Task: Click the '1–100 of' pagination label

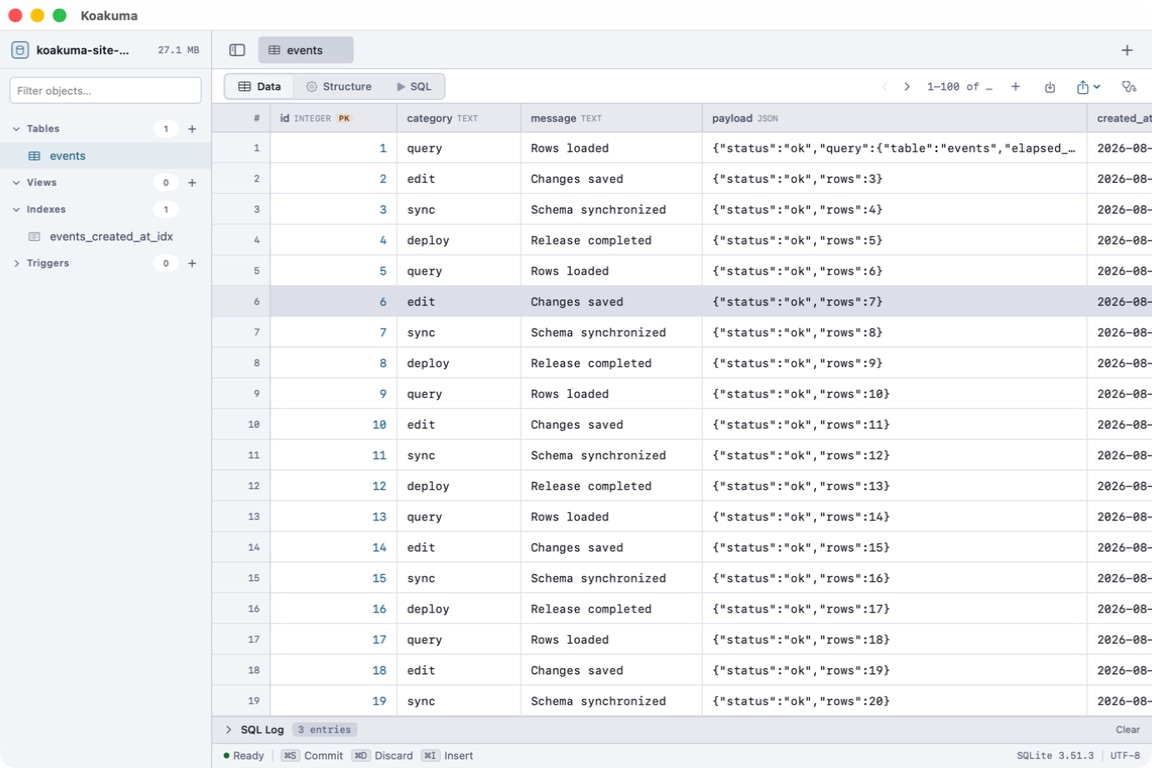Action: pos(959,87)
